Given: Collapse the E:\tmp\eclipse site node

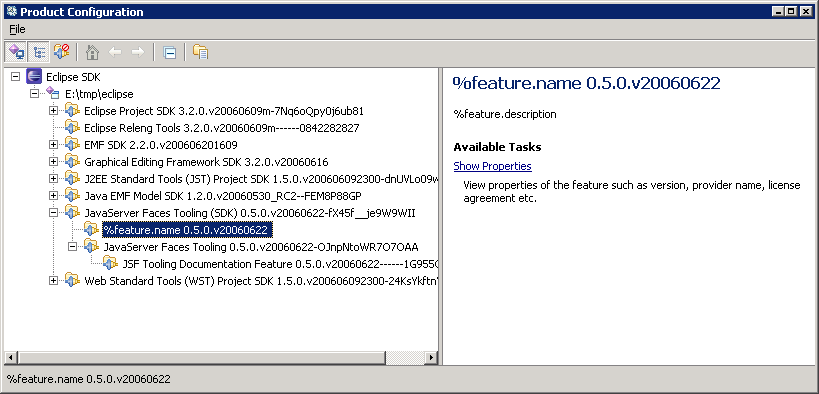Looking at the screenshot, I should pos(34,94).
